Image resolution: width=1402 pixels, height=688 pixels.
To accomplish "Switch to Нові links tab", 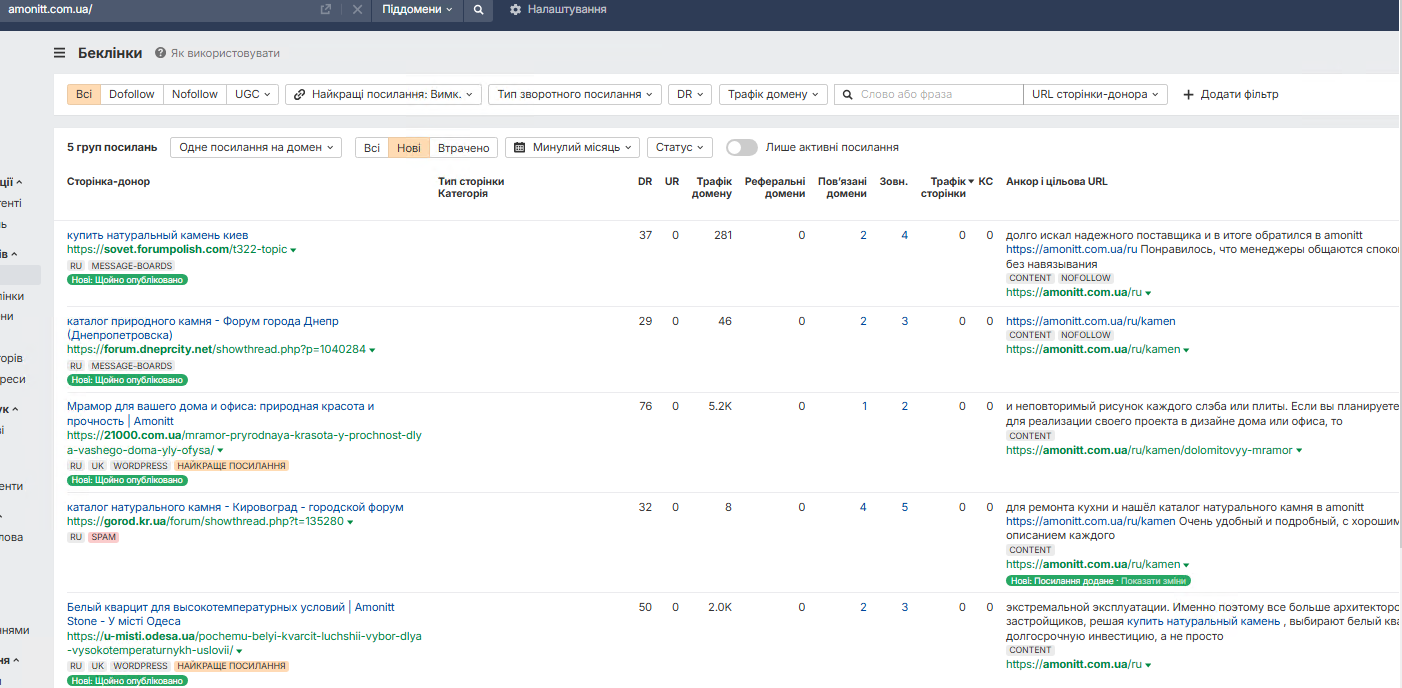I will pyautogui.click(x=409, y=147).
